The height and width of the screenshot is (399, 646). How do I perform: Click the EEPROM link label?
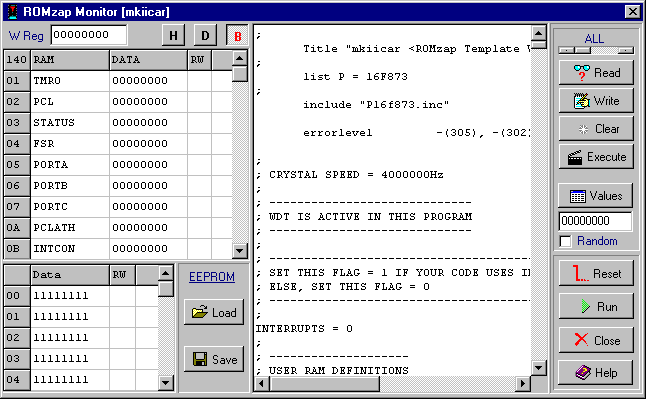coord(212,277)
